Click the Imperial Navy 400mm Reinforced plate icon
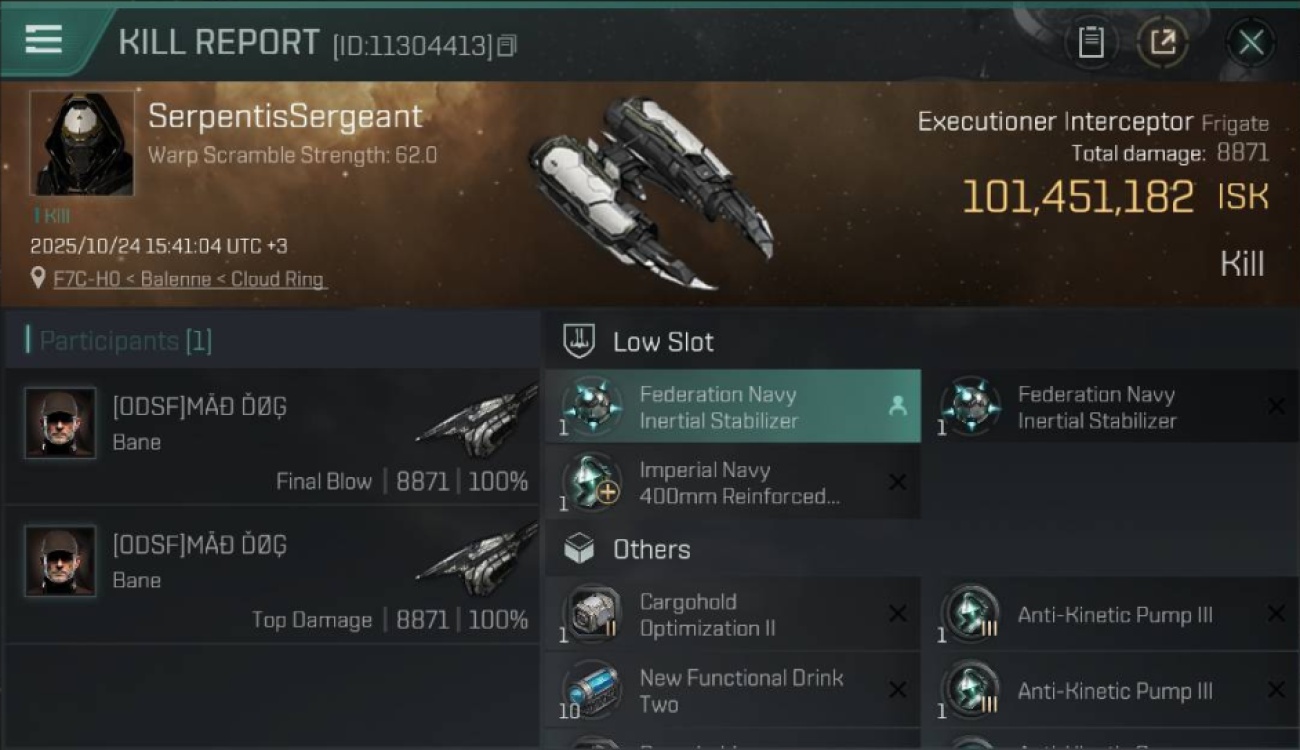1300x750 pixels. [x=592, y=482]
